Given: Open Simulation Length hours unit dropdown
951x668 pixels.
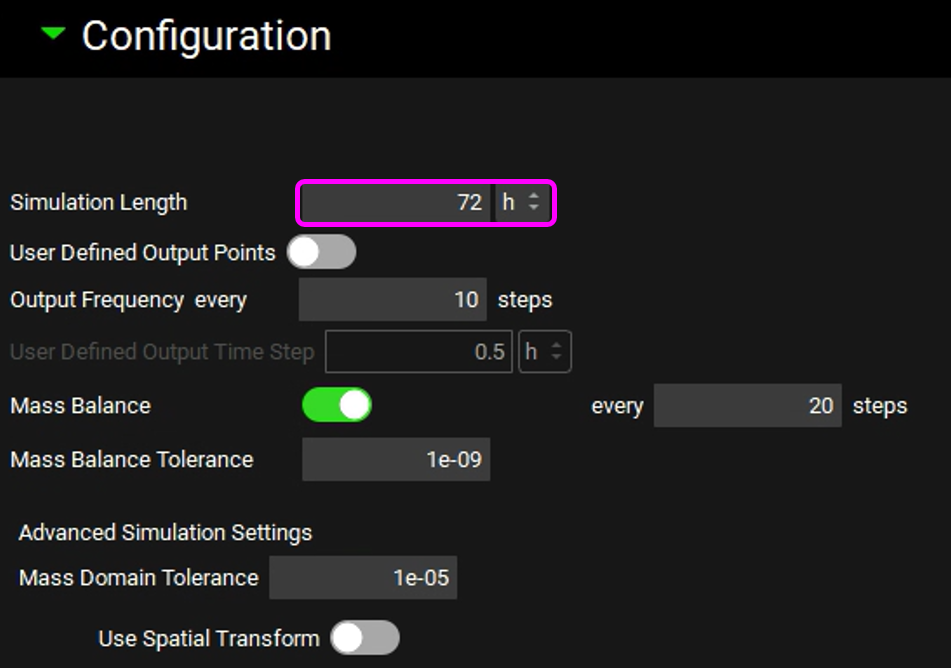Looking at the screenshot, I should pos(522,203).
